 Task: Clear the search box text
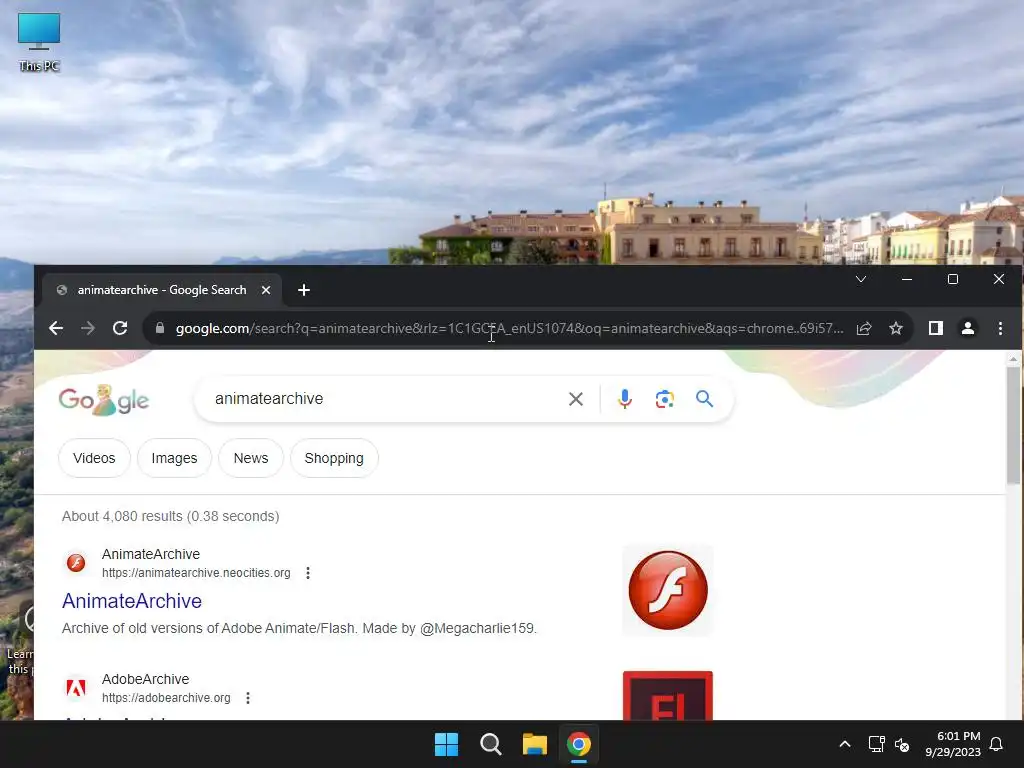tap(575, 399)
